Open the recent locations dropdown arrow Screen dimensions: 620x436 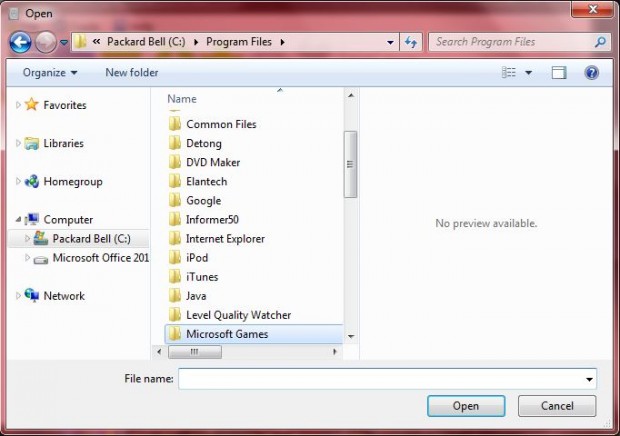point(64,42)
